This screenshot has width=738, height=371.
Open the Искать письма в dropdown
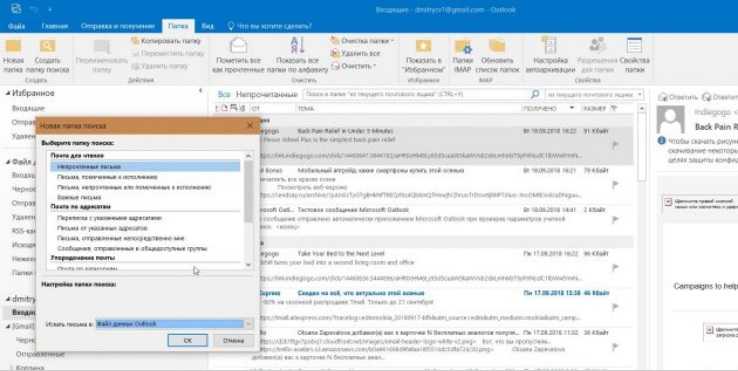tap(249, 324)
